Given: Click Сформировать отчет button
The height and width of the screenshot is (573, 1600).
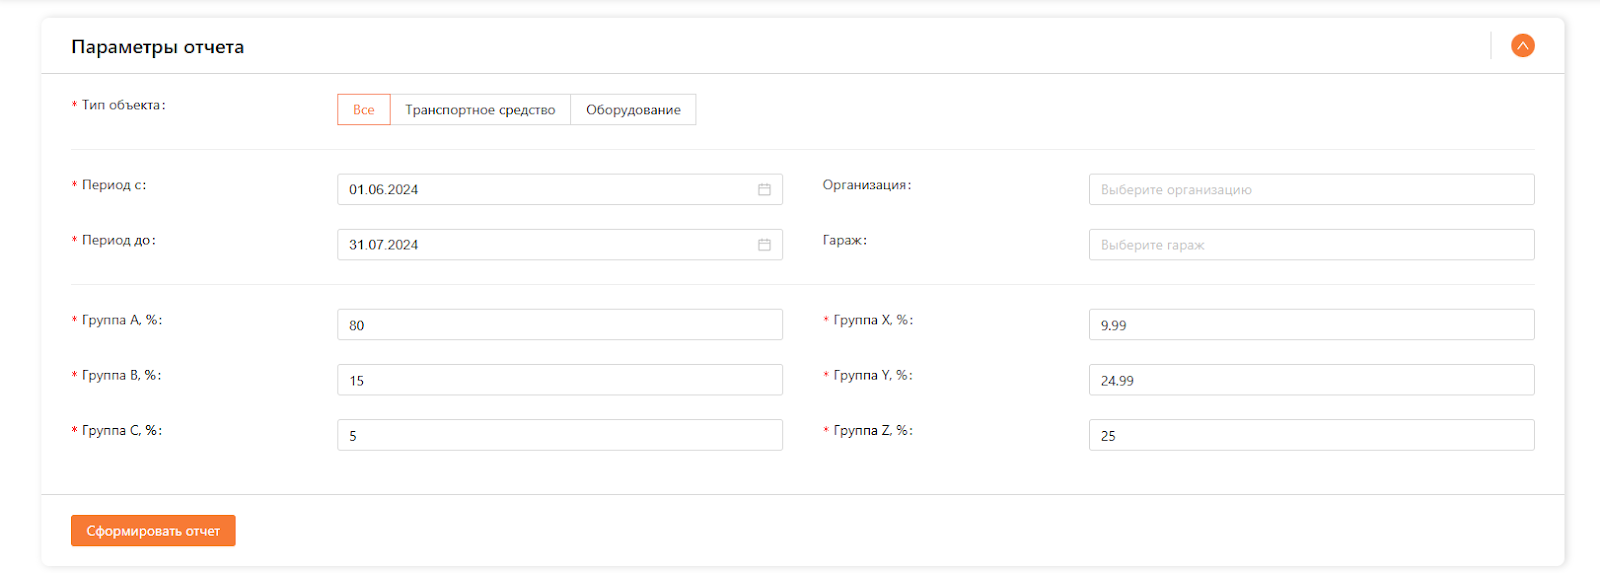Looking at the screenshot, I should pos(153,531).
